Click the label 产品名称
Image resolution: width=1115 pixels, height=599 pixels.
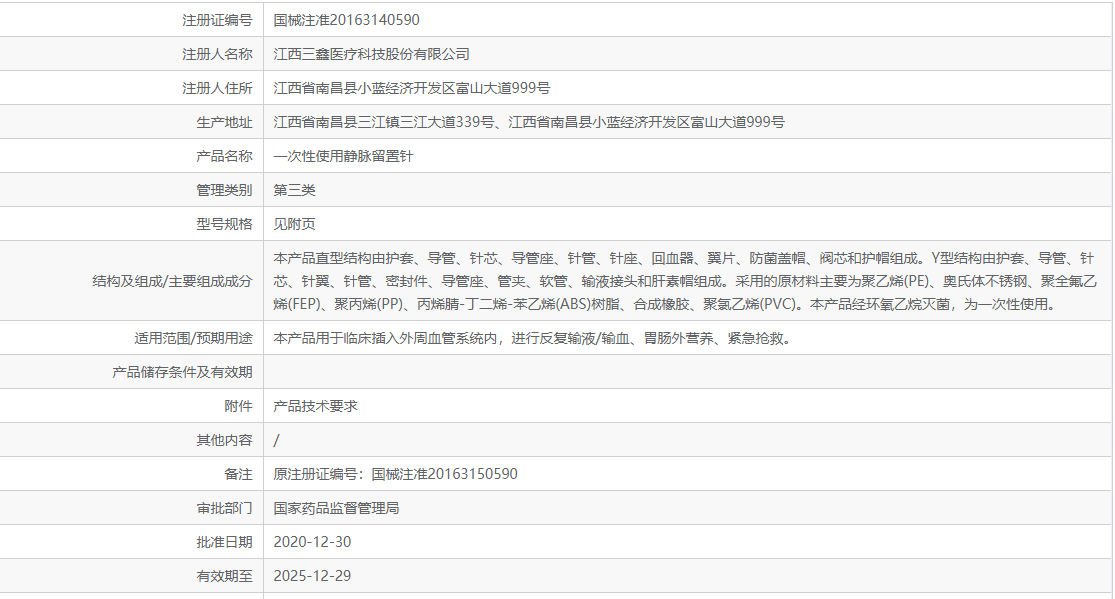[224, 157]
